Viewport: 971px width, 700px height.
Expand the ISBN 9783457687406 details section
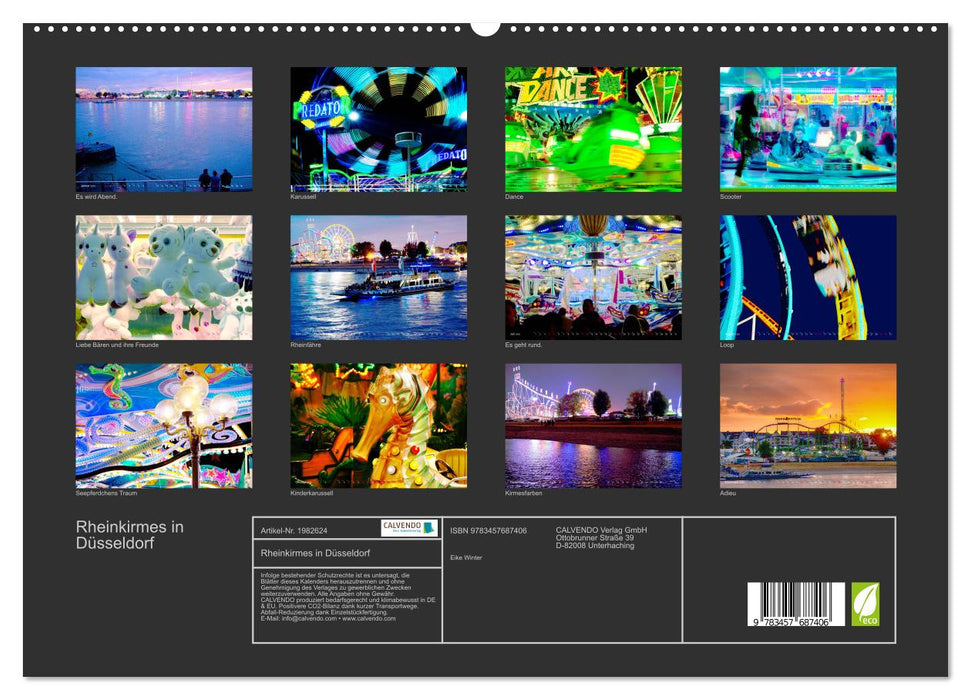pos(488,530)
